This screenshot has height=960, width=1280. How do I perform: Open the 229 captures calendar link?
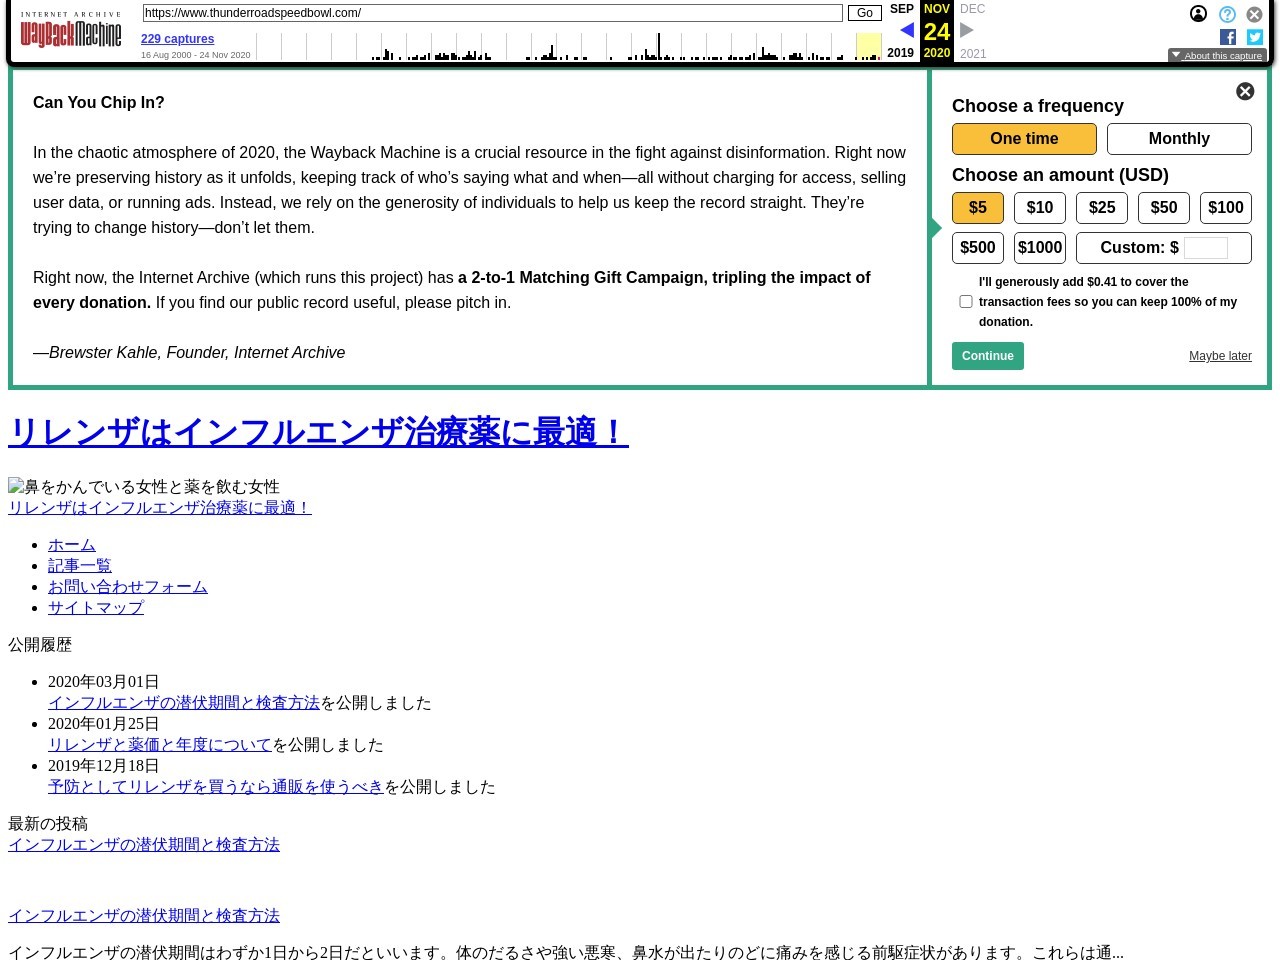point(177,39)
